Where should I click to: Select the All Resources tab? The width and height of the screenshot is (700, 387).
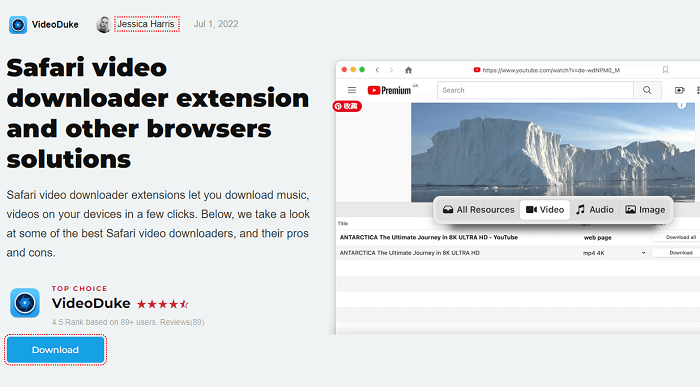[479, 210]
